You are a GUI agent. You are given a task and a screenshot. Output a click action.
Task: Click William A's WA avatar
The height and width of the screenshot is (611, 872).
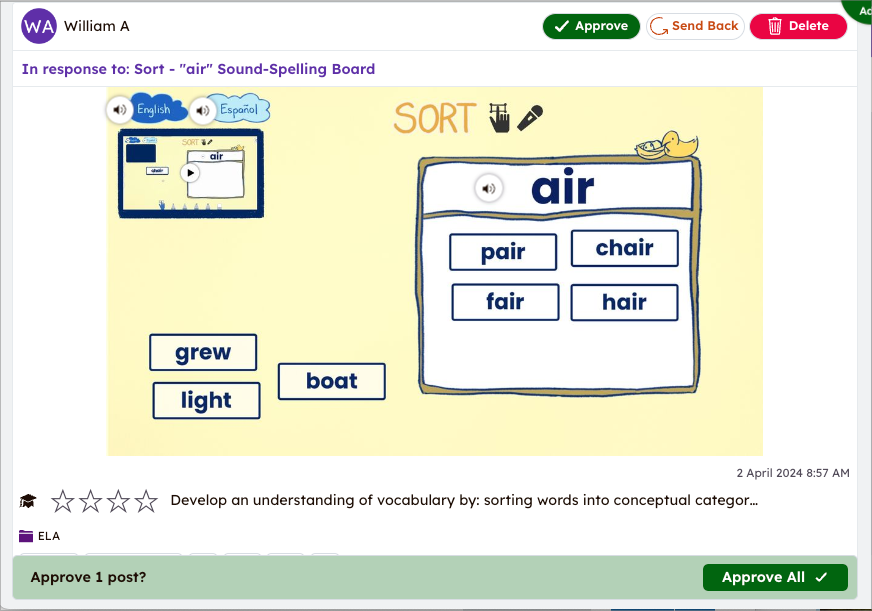point(38,26)
